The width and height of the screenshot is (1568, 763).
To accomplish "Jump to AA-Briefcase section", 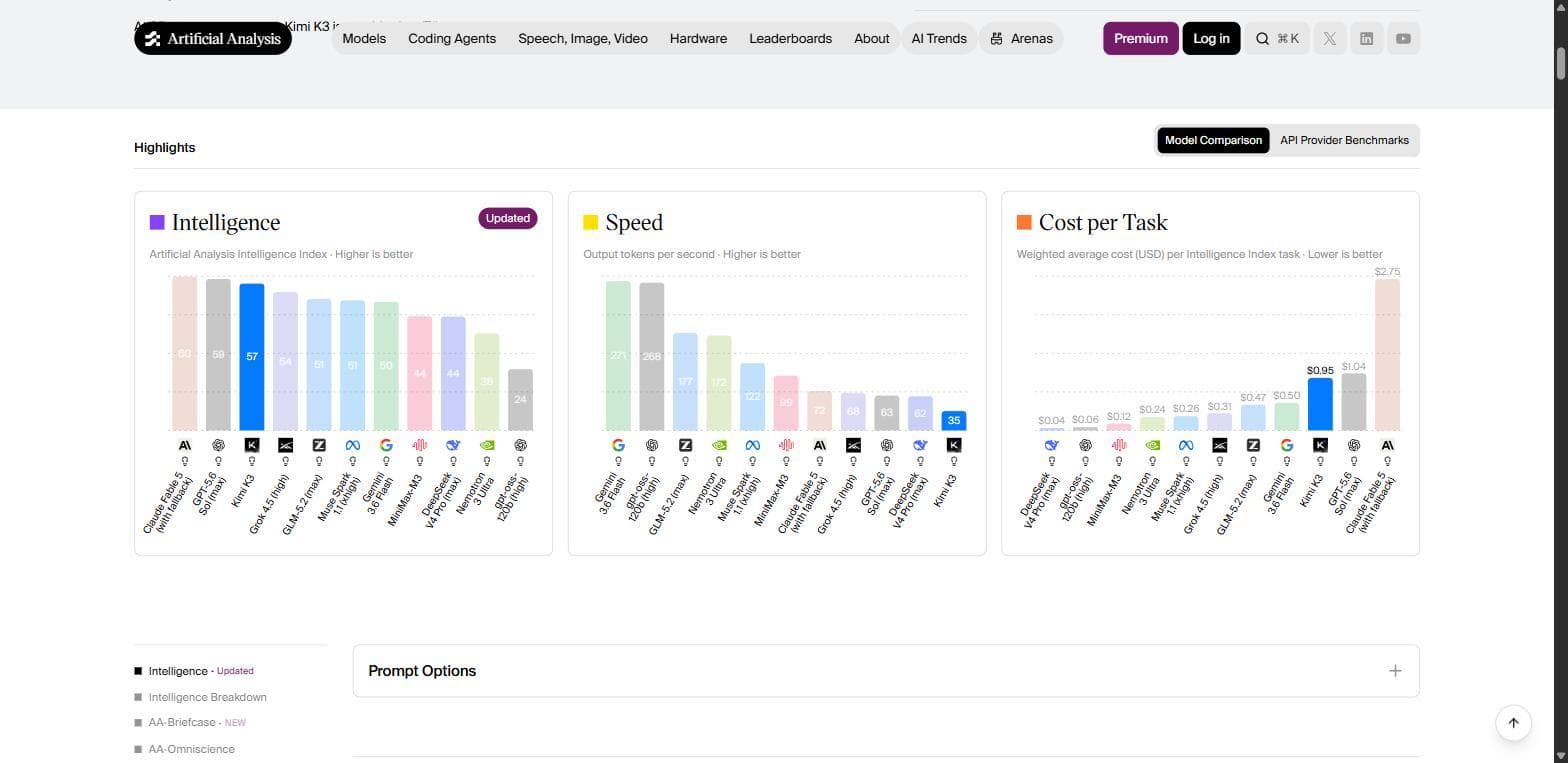I will point(182,722).
